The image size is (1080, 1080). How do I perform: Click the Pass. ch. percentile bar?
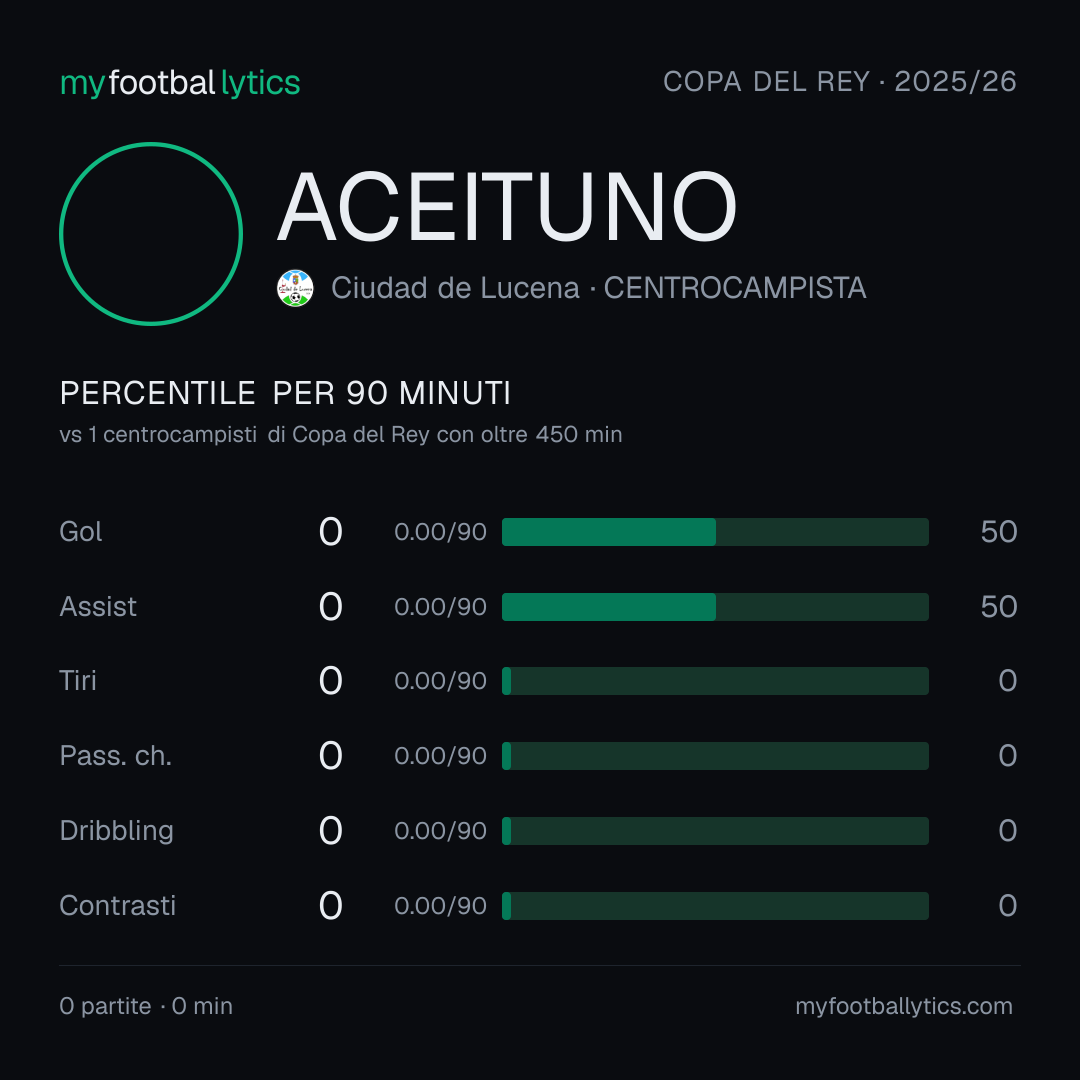(715, 756)
